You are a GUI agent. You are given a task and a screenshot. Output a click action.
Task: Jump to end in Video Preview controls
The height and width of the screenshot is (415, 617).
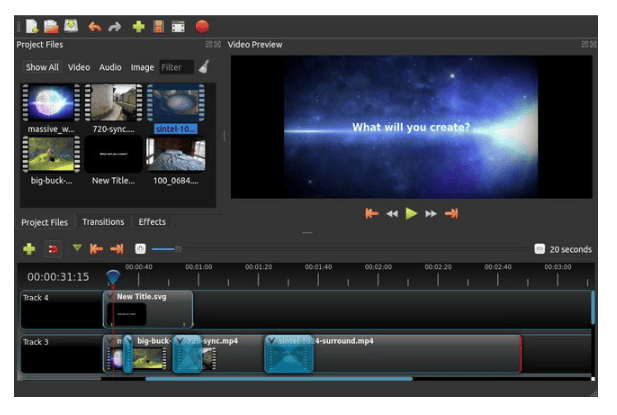[451, 214]
